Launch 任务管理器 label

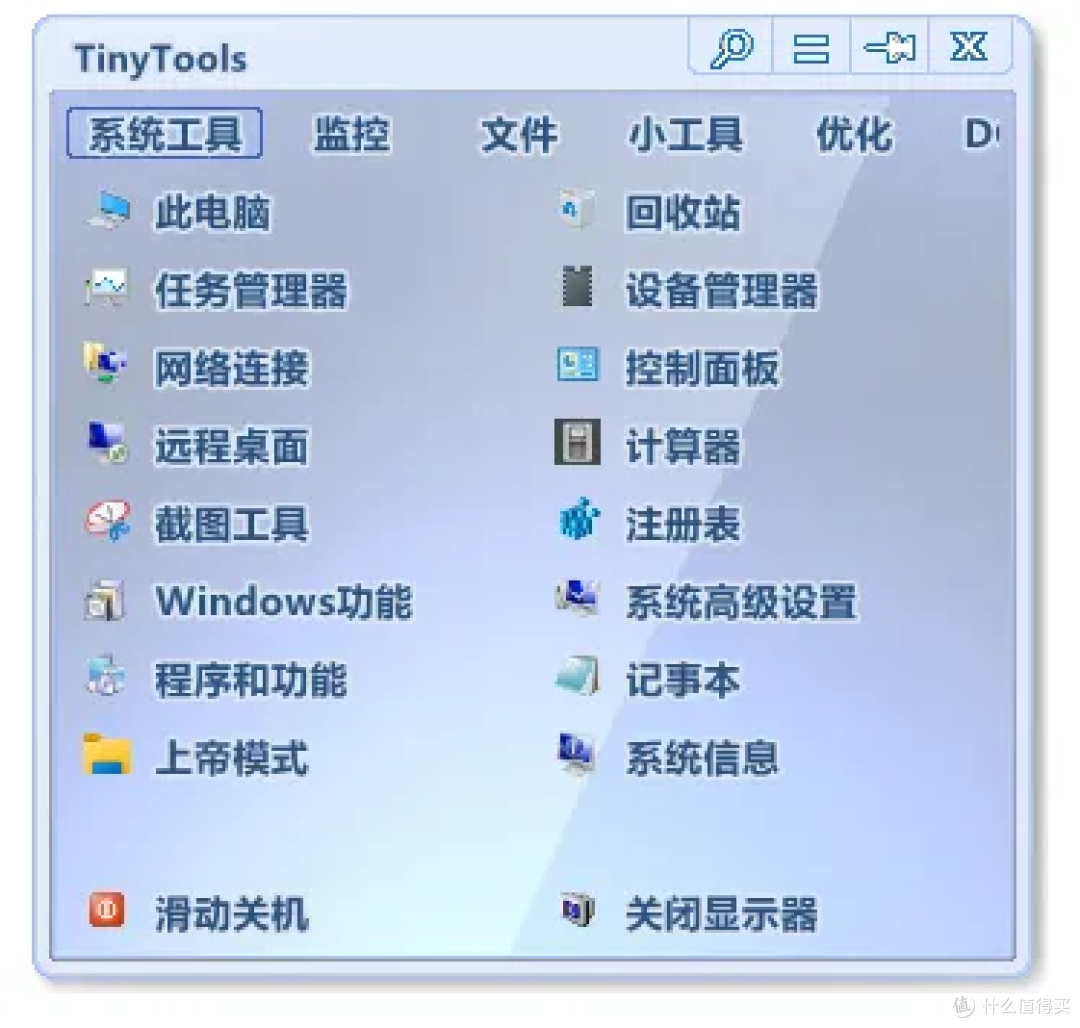[x=251, y=290]
